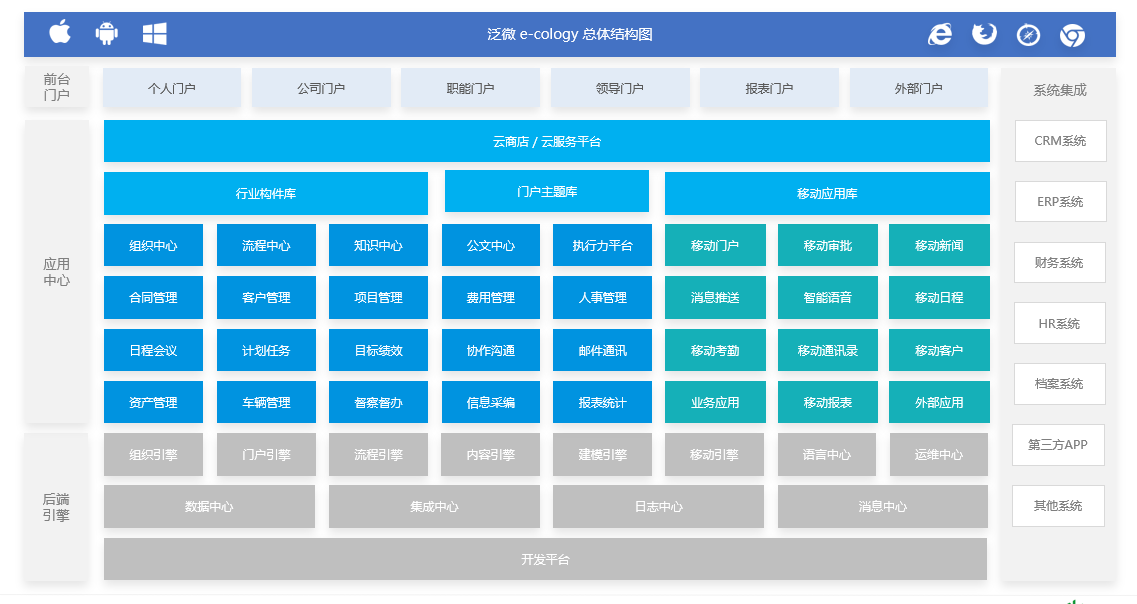Open the 移动审批 mobile app

pos(827,245)
